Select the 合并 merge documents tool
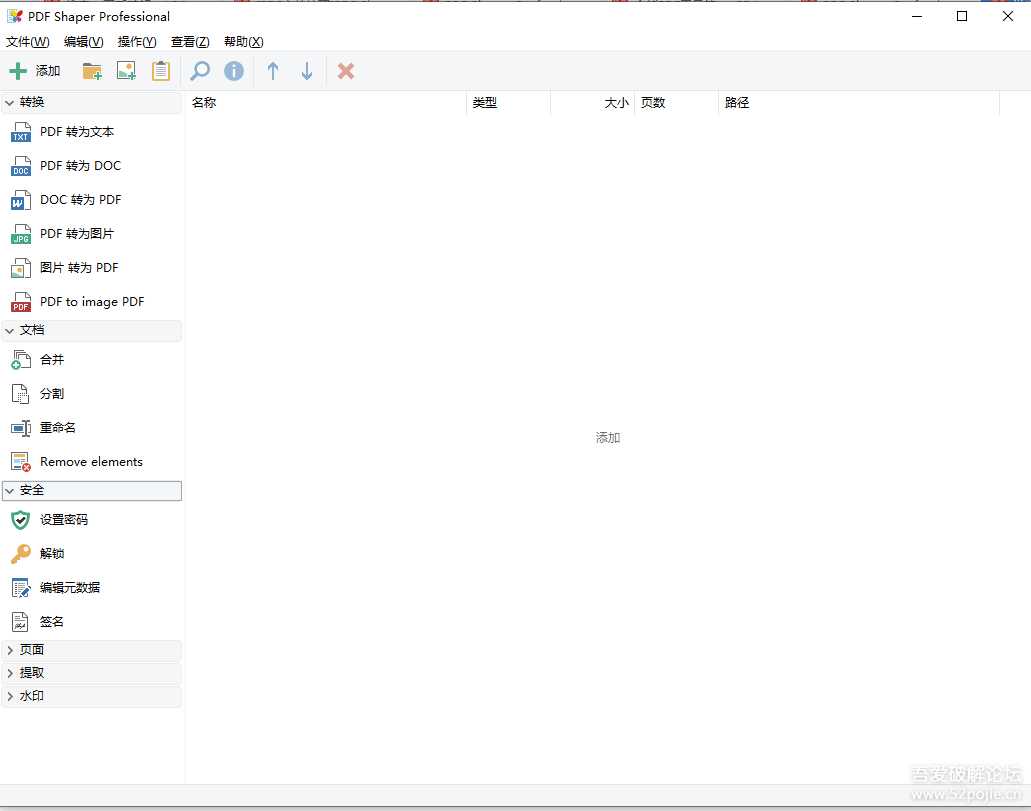 [x=52, y=360]
